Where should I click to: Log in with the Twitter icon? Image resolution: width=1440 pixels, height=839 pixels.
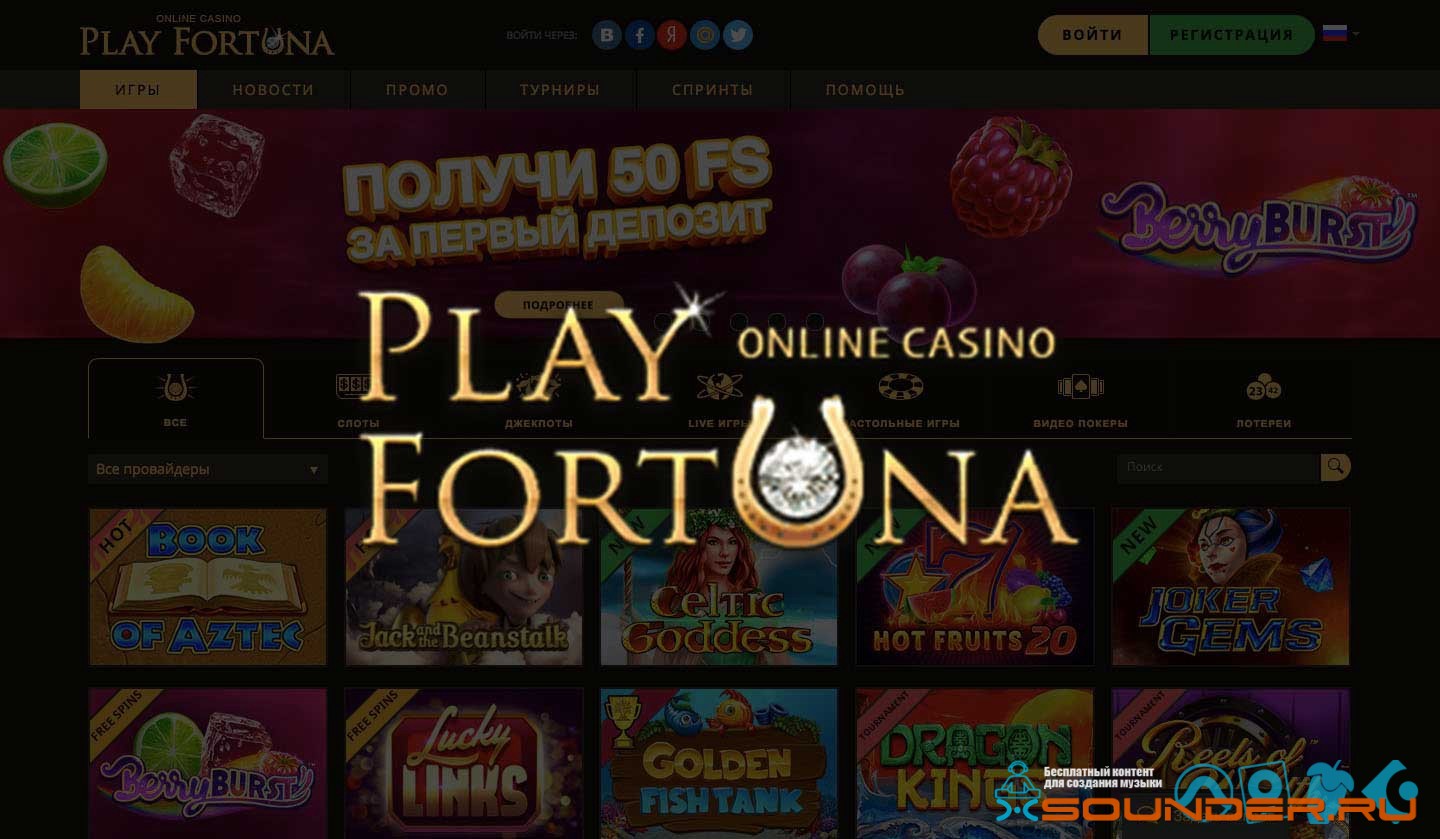(x=738, y=35)
